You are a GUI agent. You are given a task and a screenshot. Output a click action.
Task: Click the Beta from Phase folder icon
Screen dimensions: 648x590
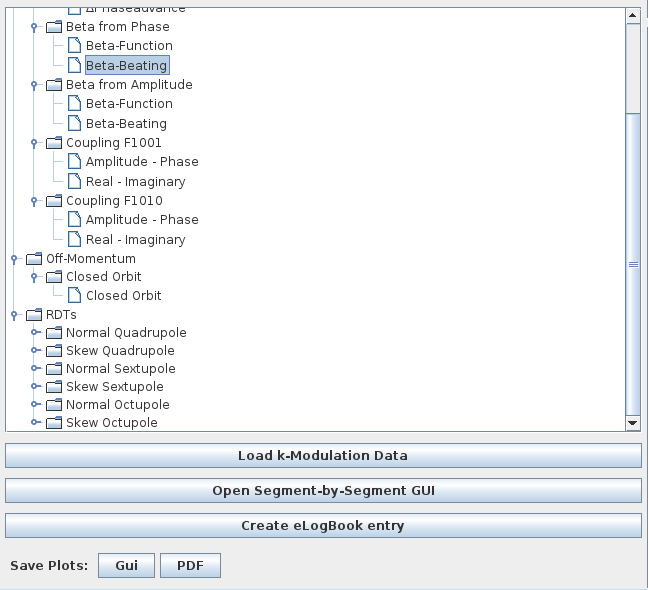pos(54,27)
